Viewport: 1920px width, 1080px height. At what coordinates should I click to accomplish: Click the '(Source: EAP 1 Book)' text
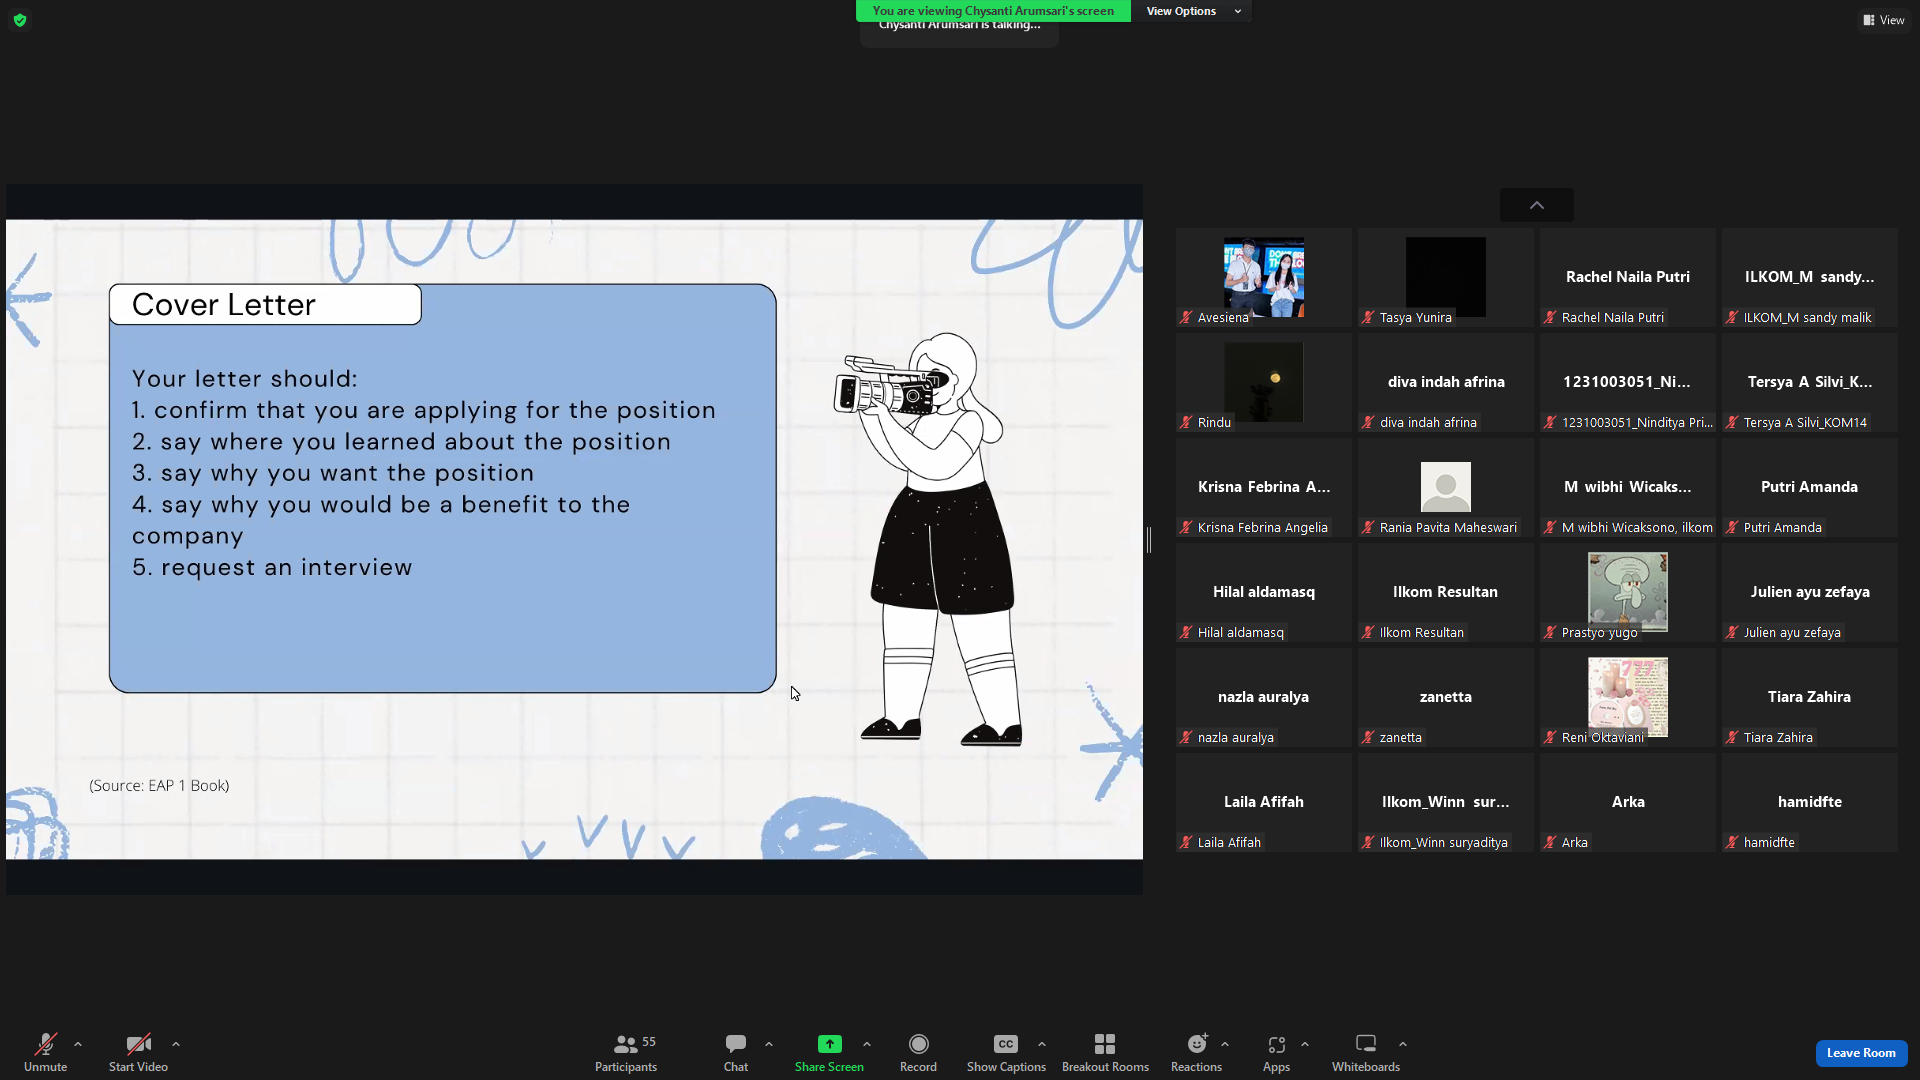159,786
